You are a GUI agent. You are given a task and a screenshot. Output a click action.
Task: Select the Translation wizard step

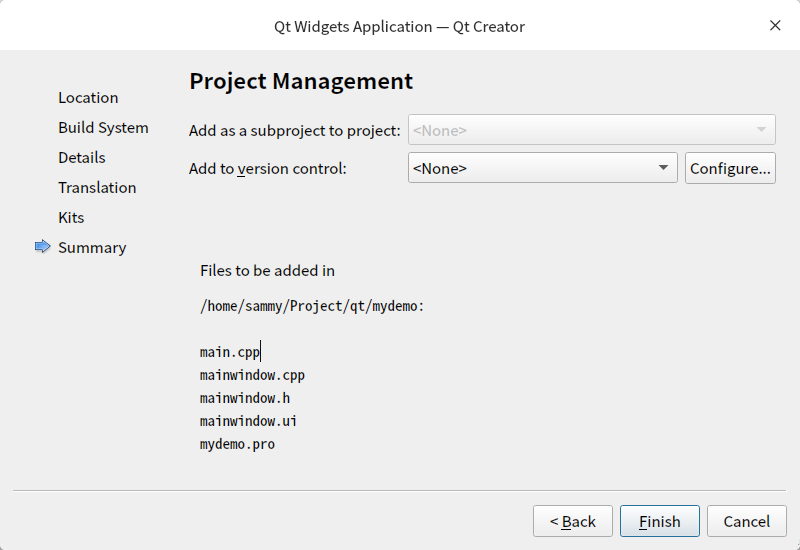click(97, 188)
